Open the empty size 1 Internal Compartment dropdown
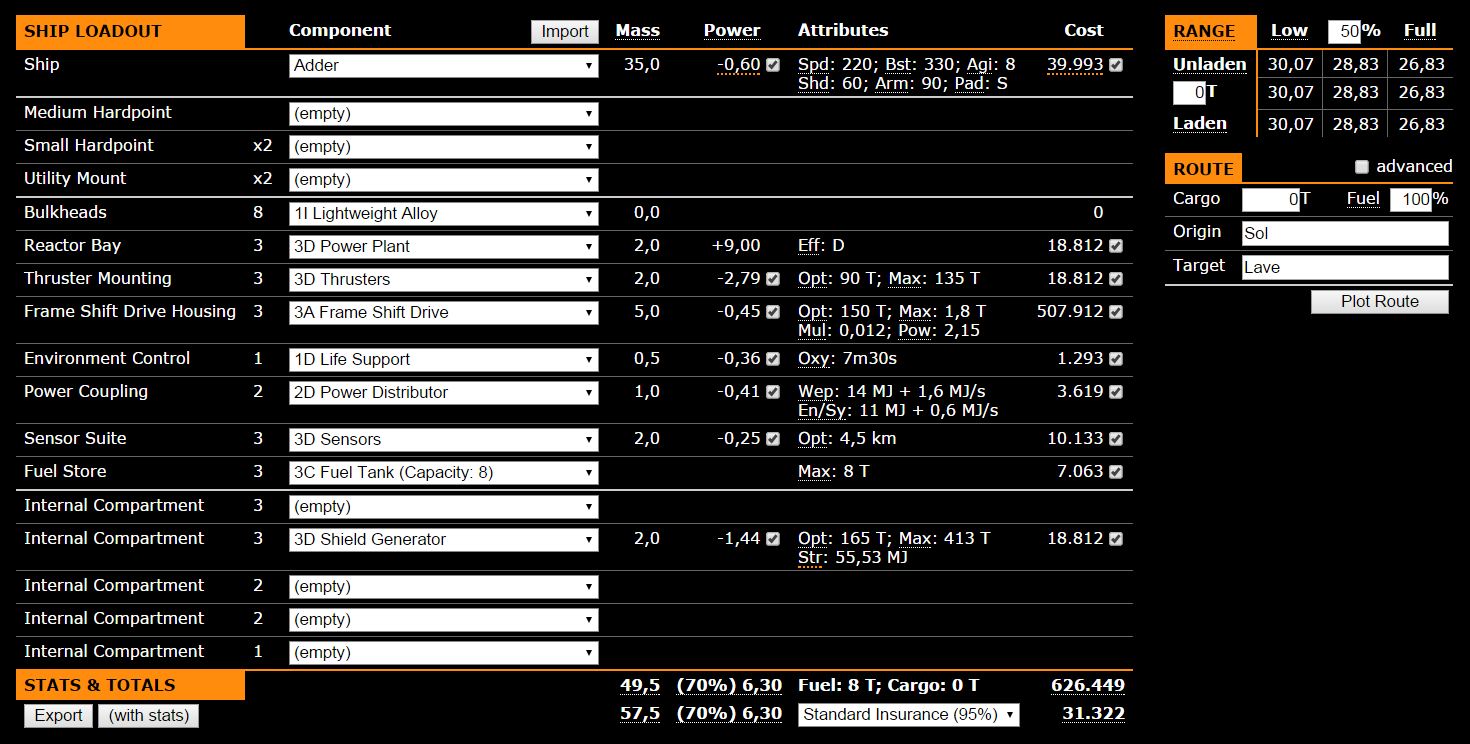 click(444, 653)
